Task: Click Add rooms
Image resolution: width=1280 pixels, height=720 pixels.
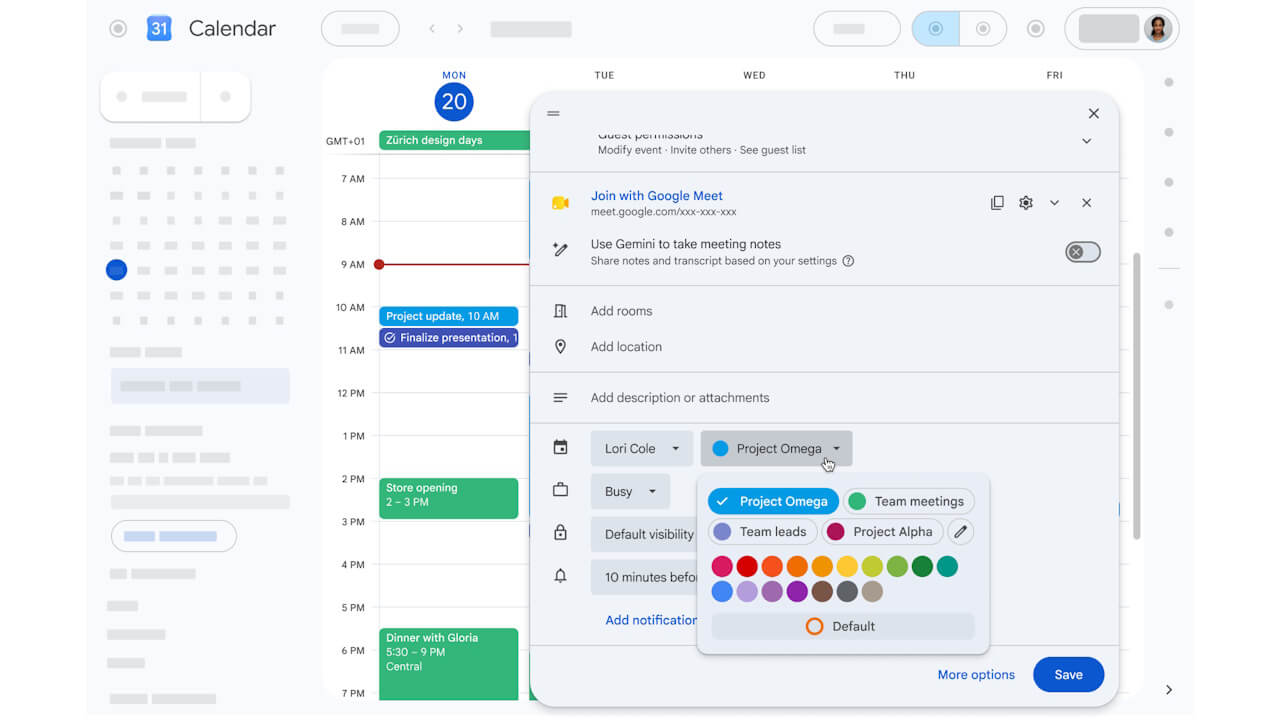Action: point(621,311)
